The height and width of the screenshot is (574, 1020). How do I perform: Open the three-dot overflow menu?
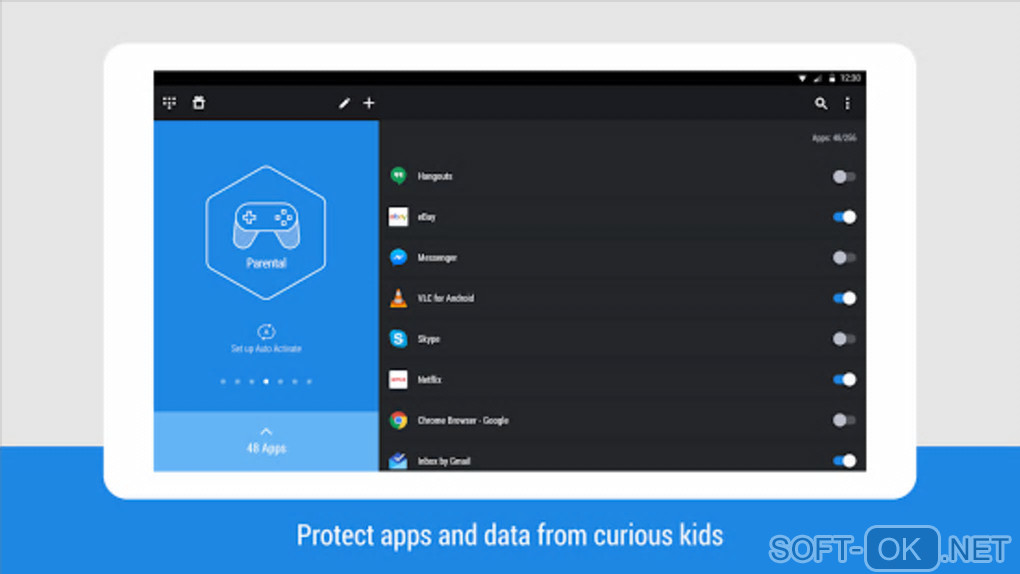click(x=847, y=103)
